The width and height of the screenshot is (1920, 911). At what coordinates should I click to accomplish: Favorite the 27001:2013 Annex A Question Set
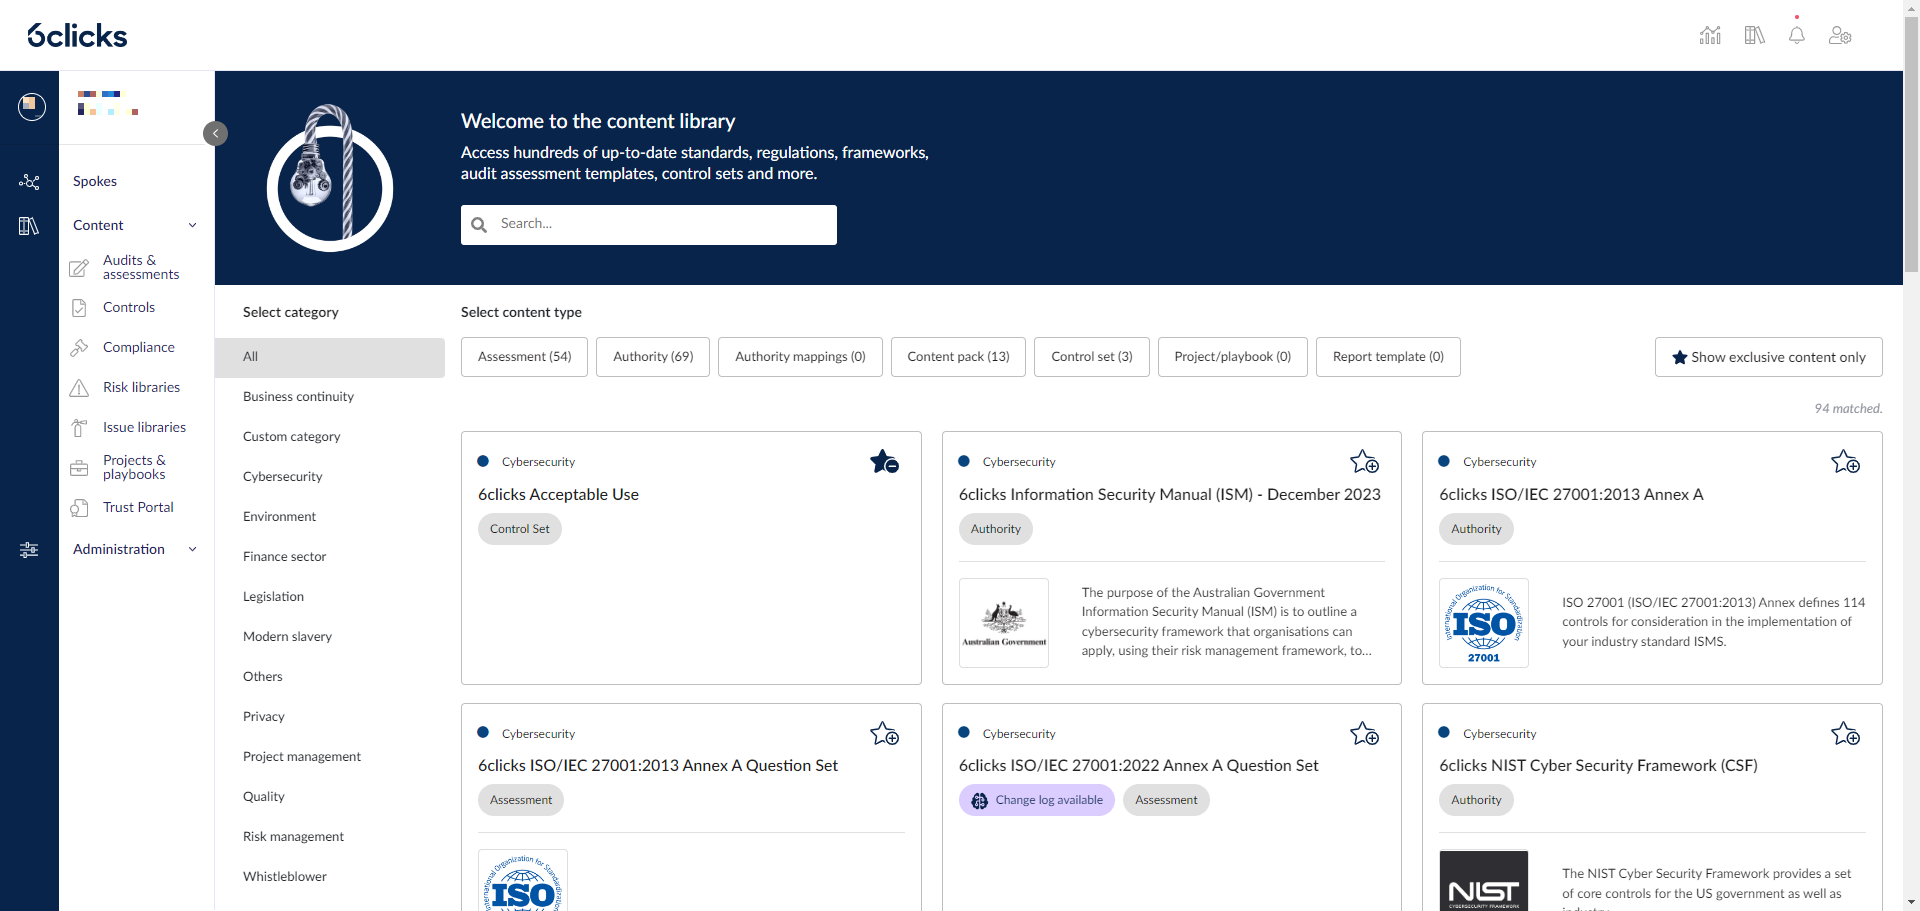pyautogui.click(x=884, y=734)
